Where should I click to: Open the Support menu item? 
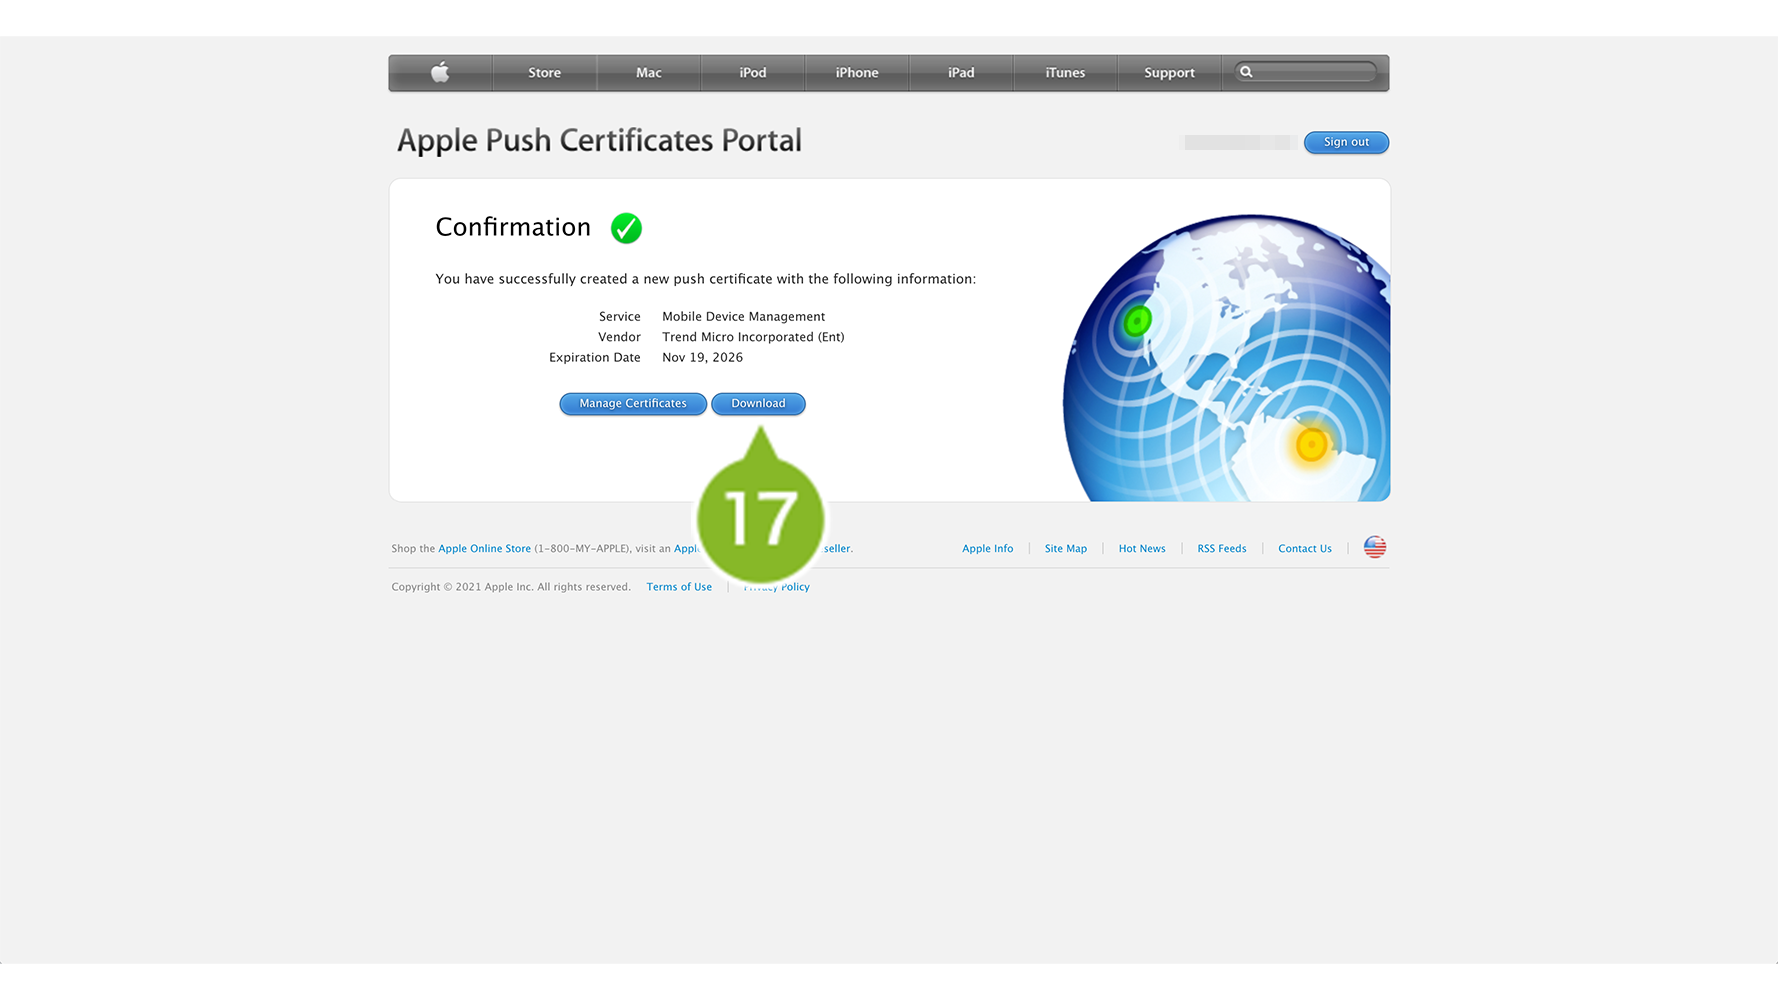click(x=1169, y=73)
